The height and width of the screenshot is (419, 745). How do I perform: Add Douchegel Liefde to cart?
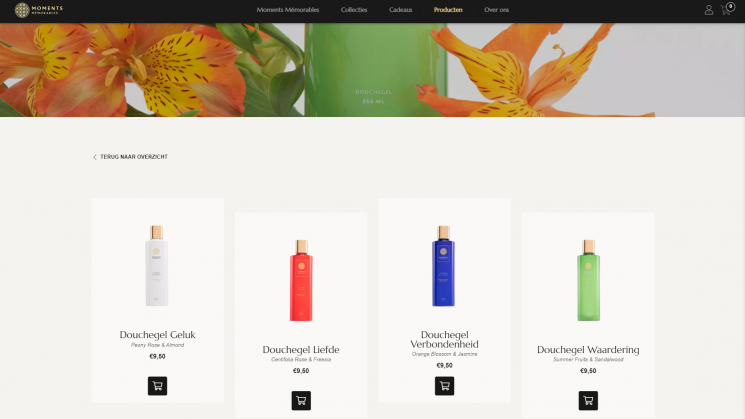[301, 400]
